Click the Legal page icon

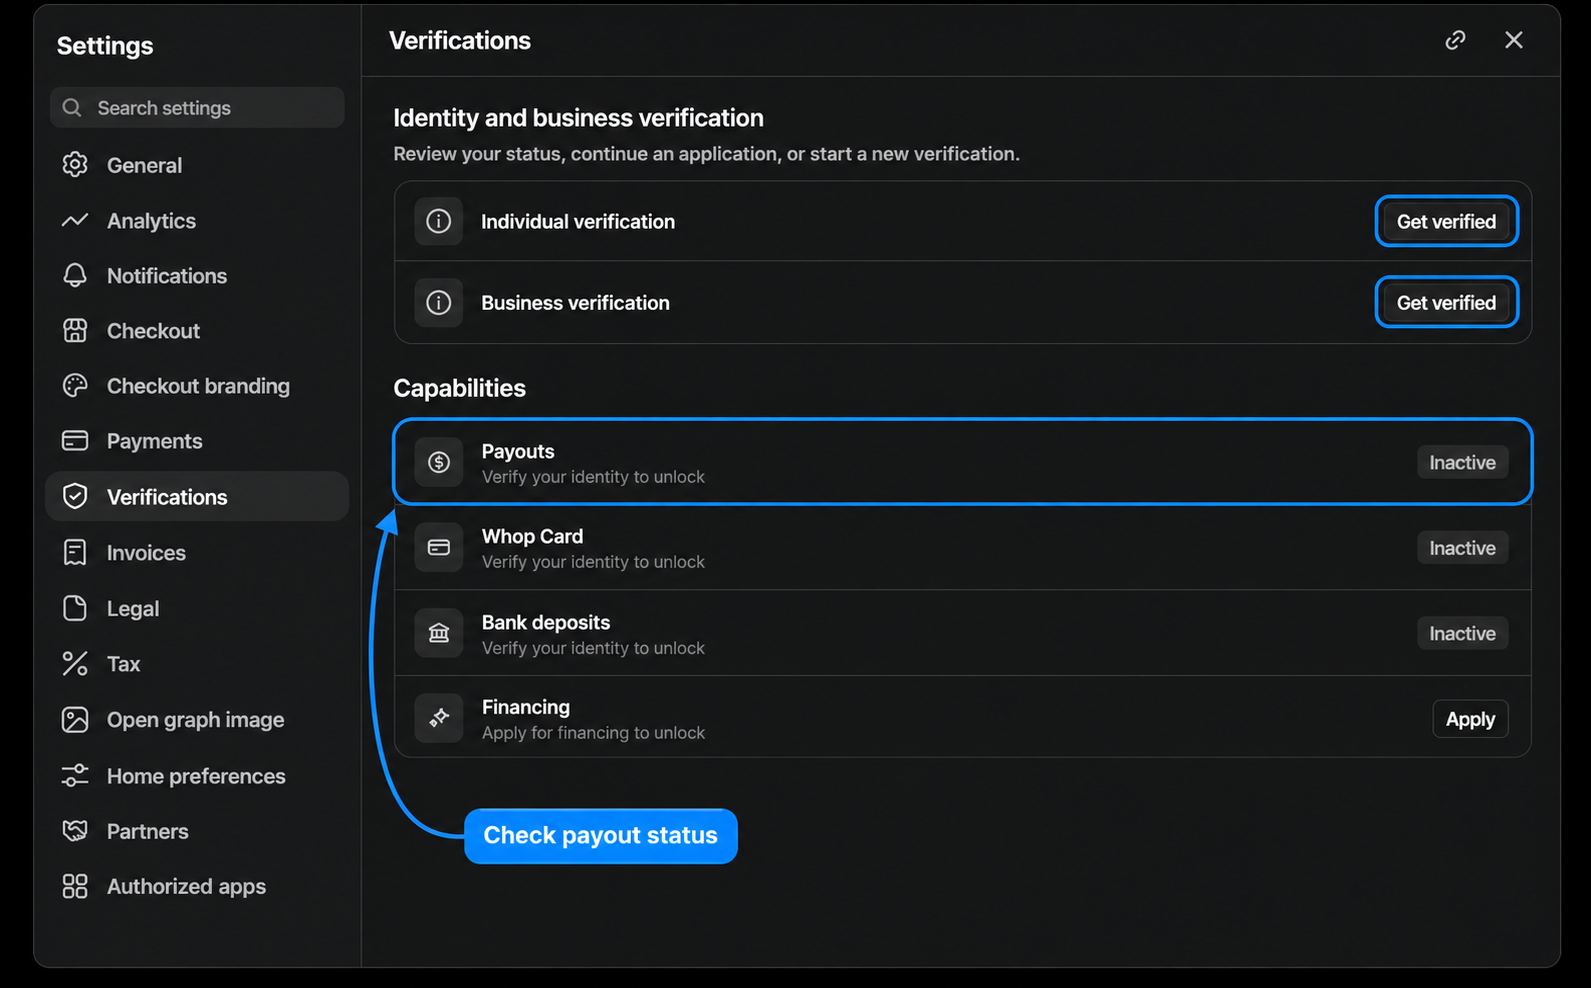[x=75, y=608]
